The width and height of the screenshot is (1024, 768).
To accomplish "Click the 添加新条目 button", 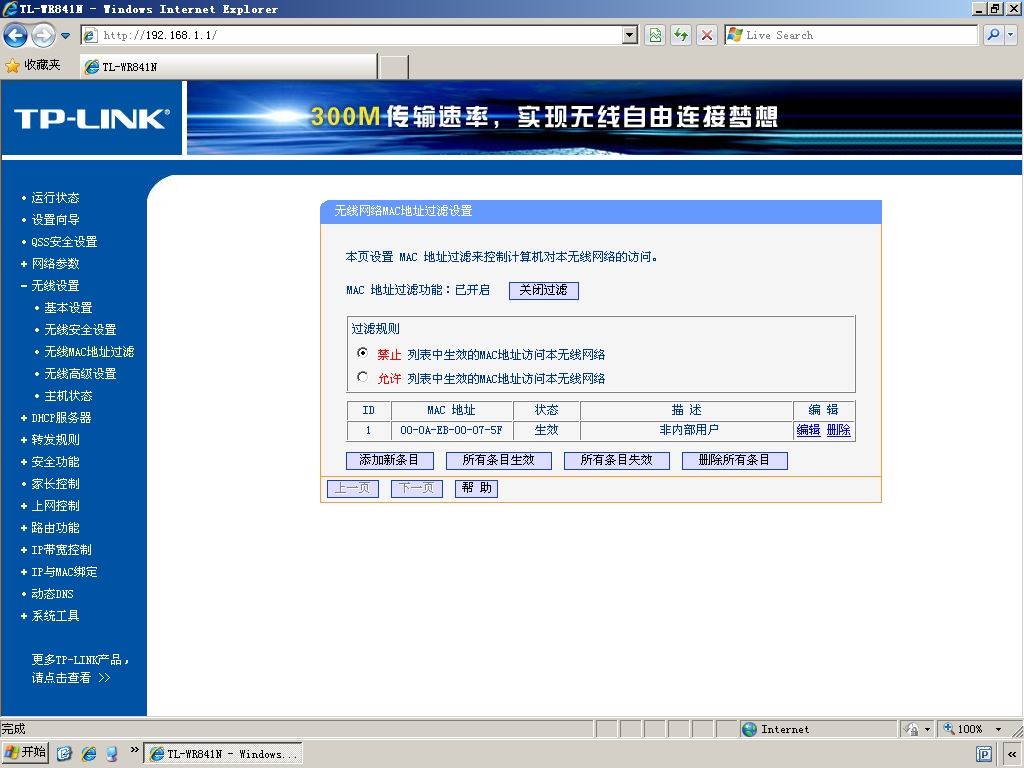I will pyautogui.click(x=389, y=460).
